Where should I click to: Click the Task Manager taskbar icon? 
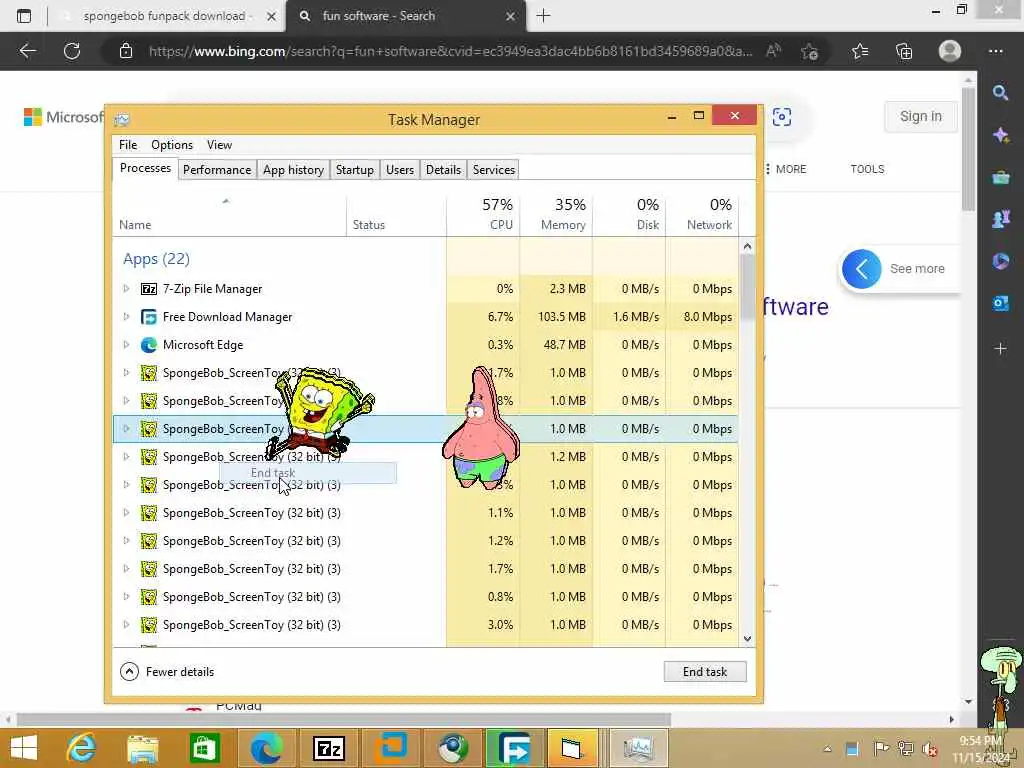tap(638, 748)
